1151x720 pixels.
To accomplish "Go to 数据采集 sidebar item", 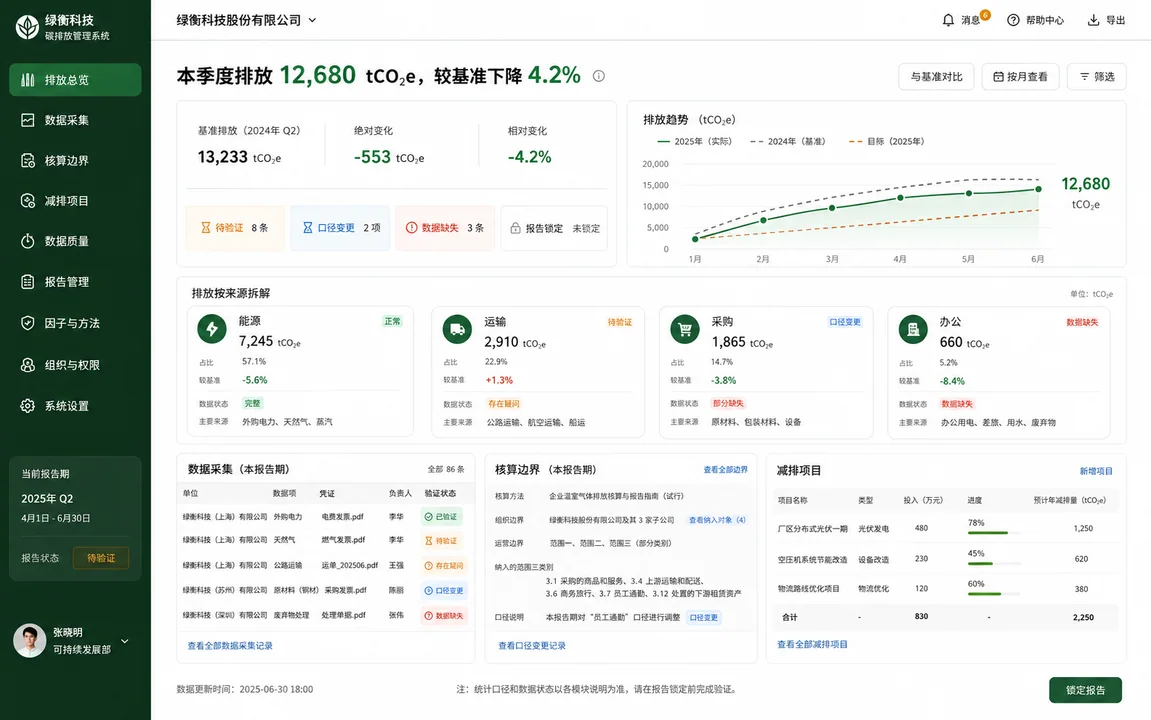I will pos(75,120).
